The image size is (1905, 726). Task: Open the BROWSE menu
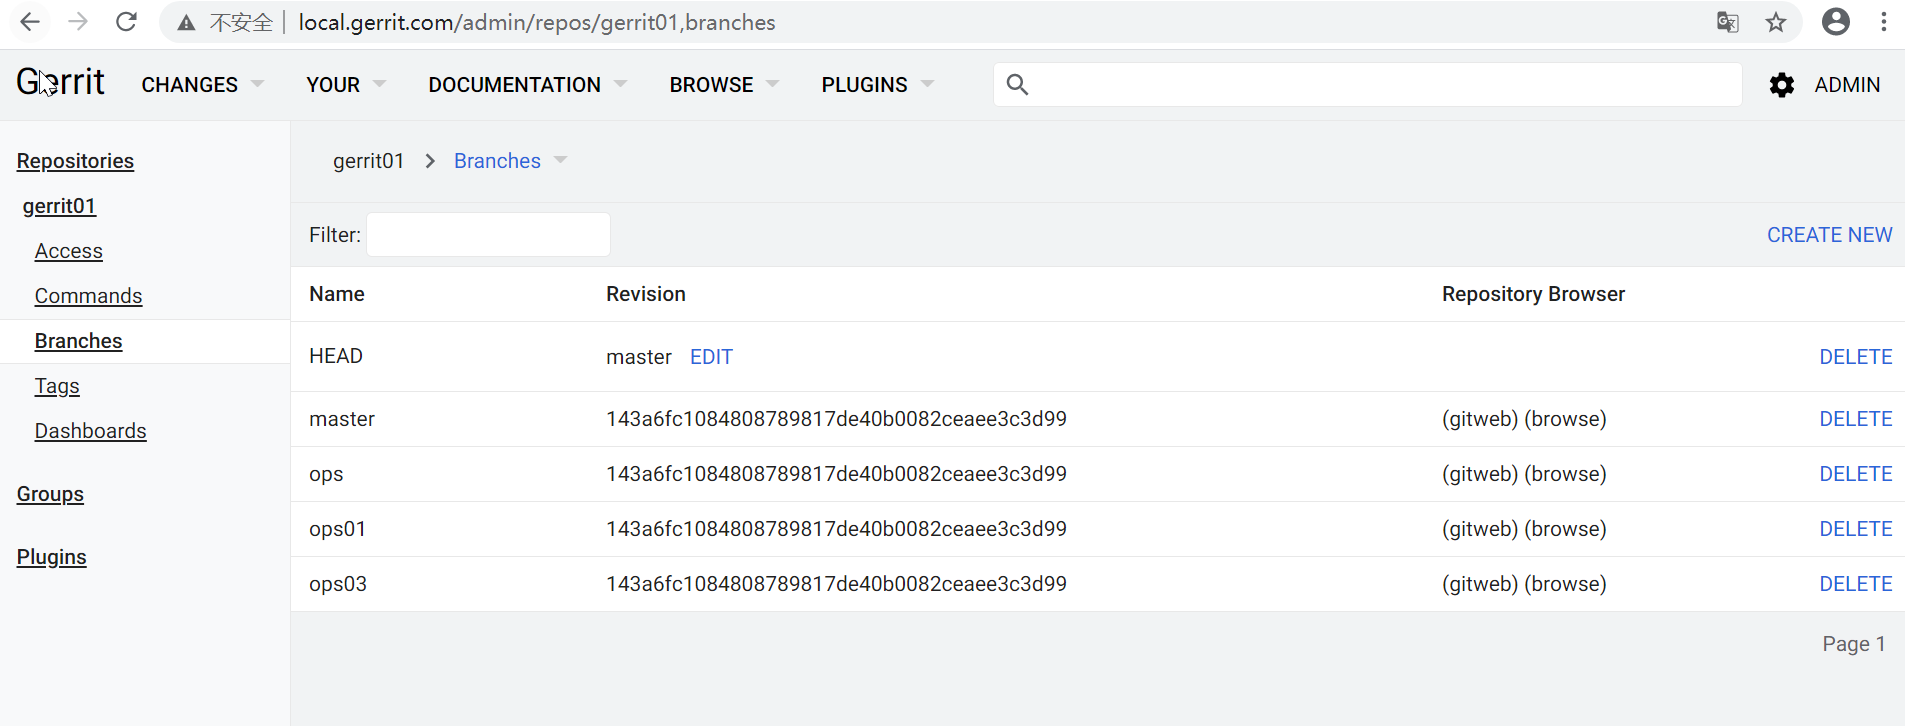(x=712, y=85)
